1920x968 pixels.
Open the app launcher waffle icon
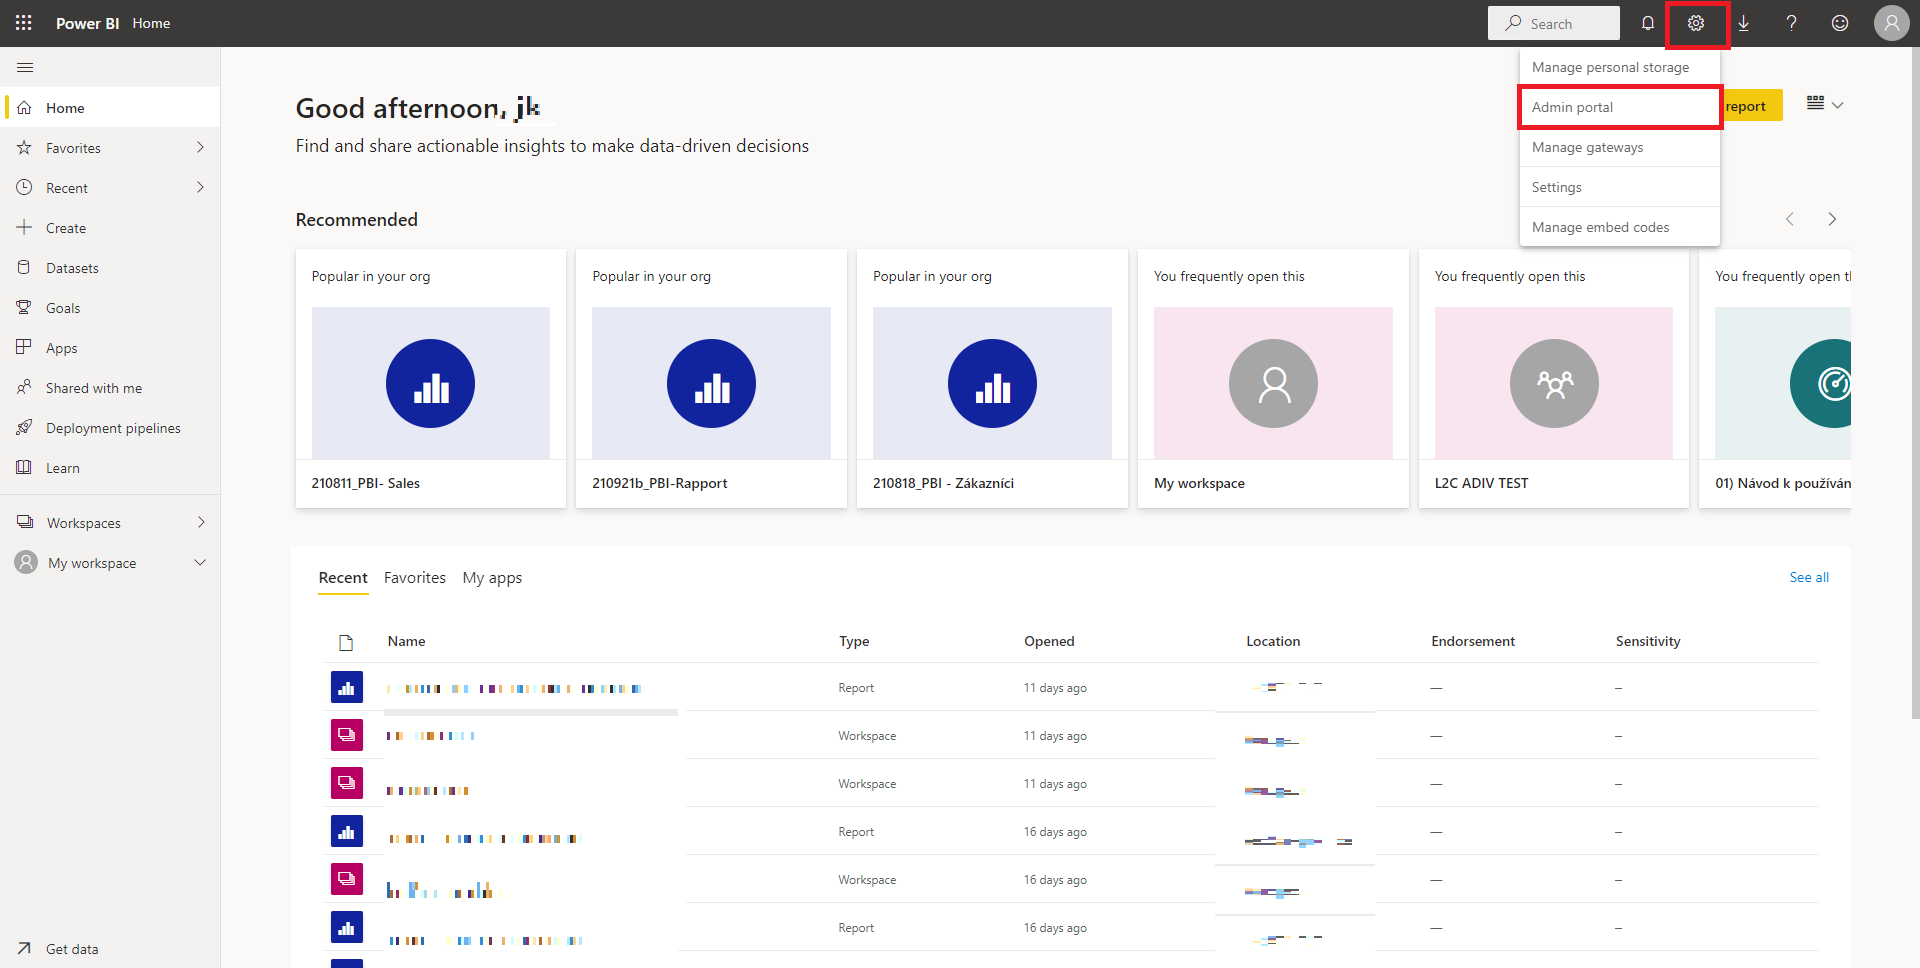click(23, 23)
